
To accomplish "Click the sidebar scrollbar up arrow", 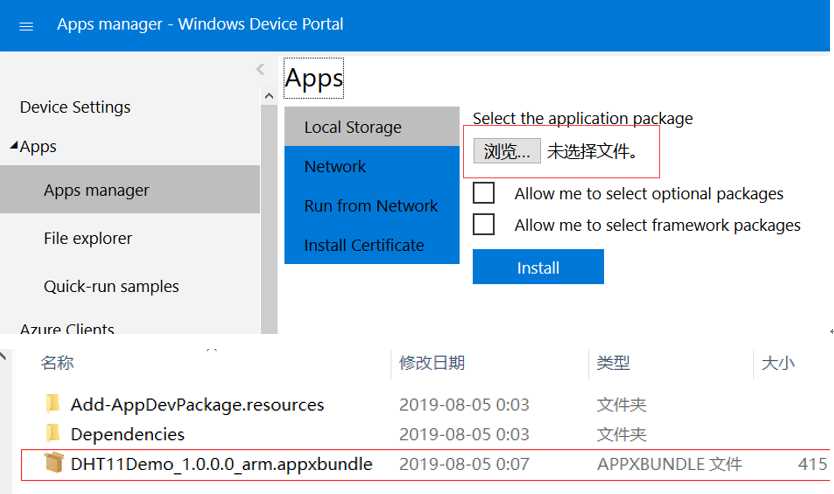I will pyautogui.click(x=269, y=96).
